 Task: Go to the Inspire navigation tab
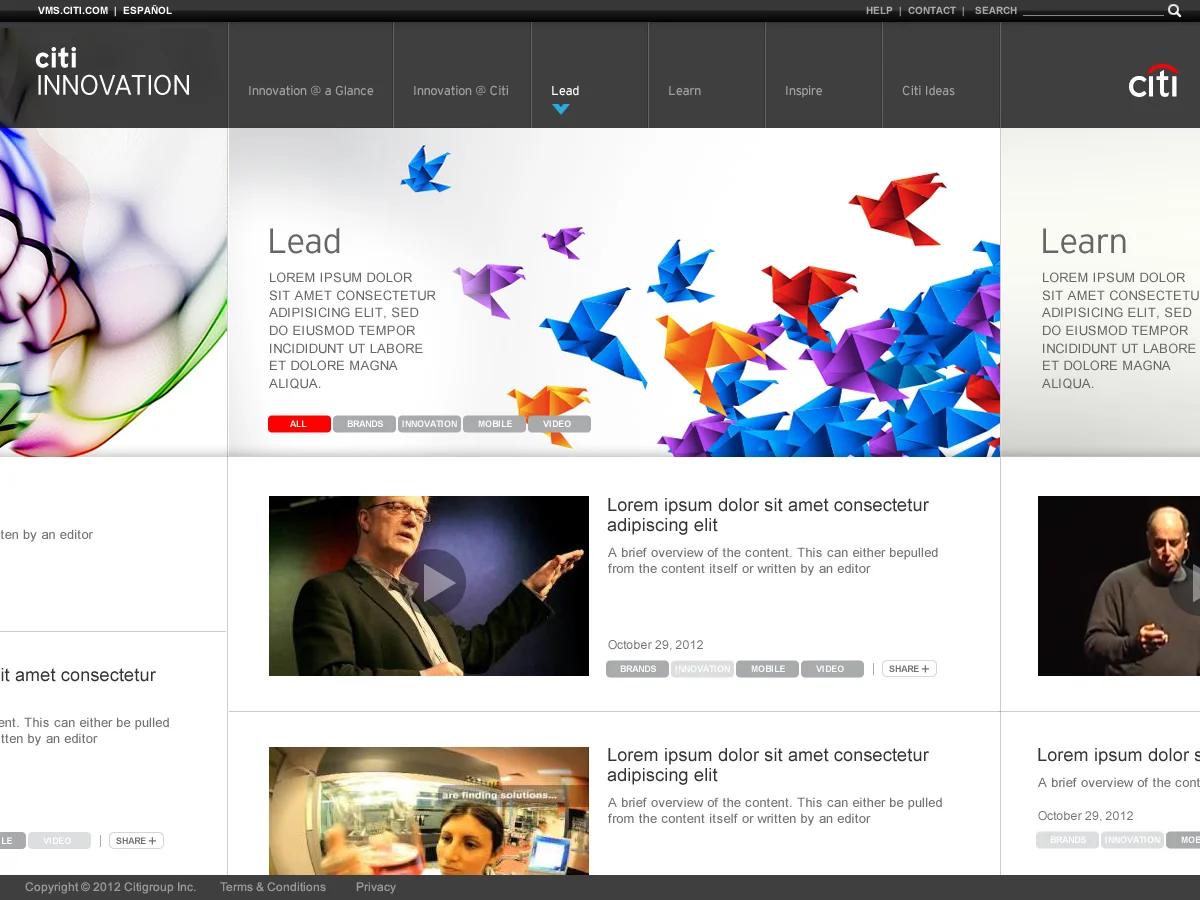[804, 91]
